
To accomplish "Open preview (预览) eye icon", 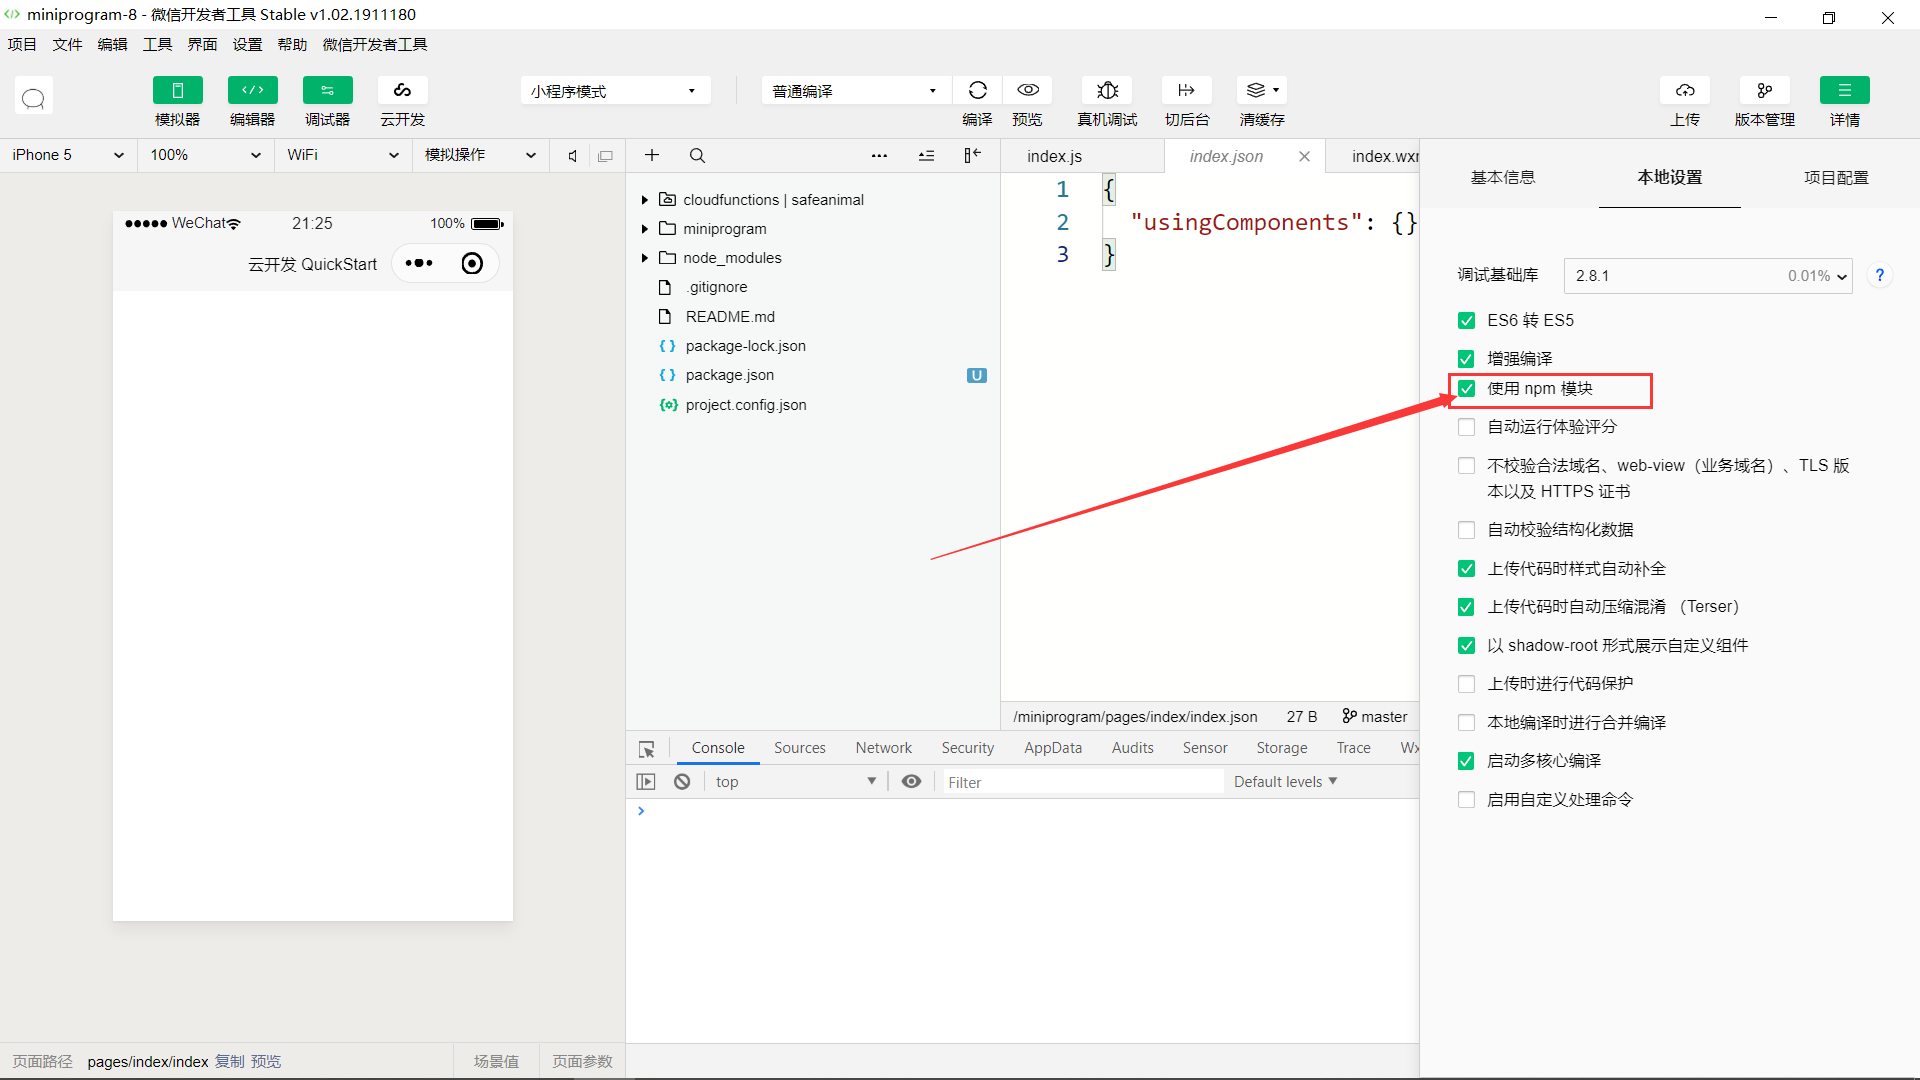I will pyautogui.click(x=1027, y=91).
